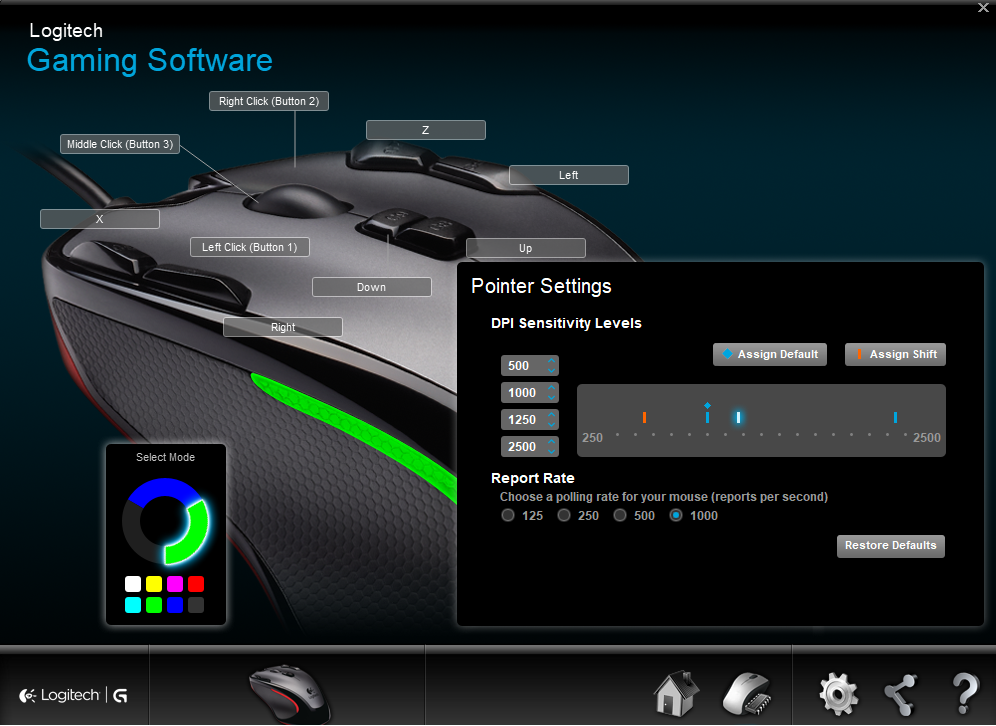Open Help question mark icon

click(x=966, y=693)
